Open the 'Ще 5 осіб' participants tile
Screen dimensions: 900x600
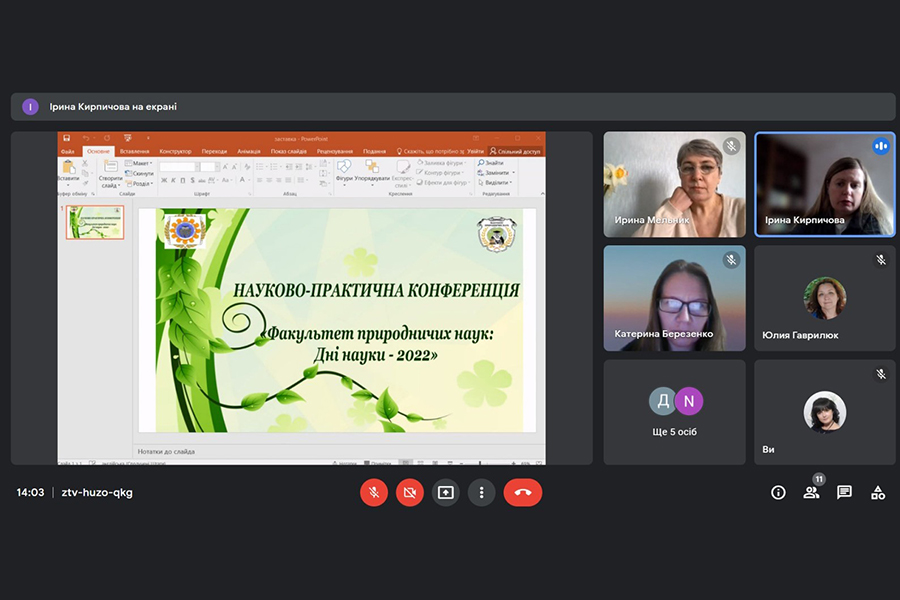[x=674, y=412]
